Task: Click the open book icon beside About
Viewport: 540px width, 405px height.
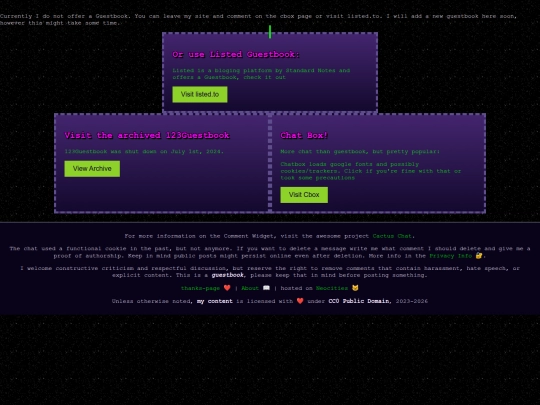Action: [267, 288]
